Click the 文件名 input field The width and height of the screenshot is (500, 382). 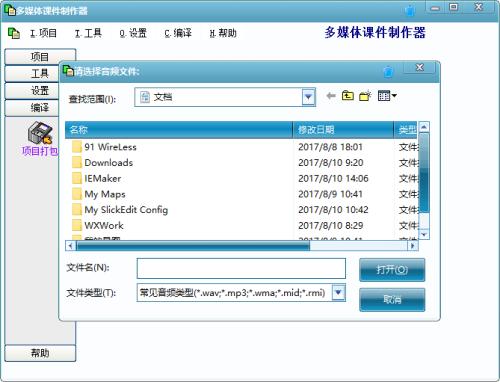[x=241, y=268]
